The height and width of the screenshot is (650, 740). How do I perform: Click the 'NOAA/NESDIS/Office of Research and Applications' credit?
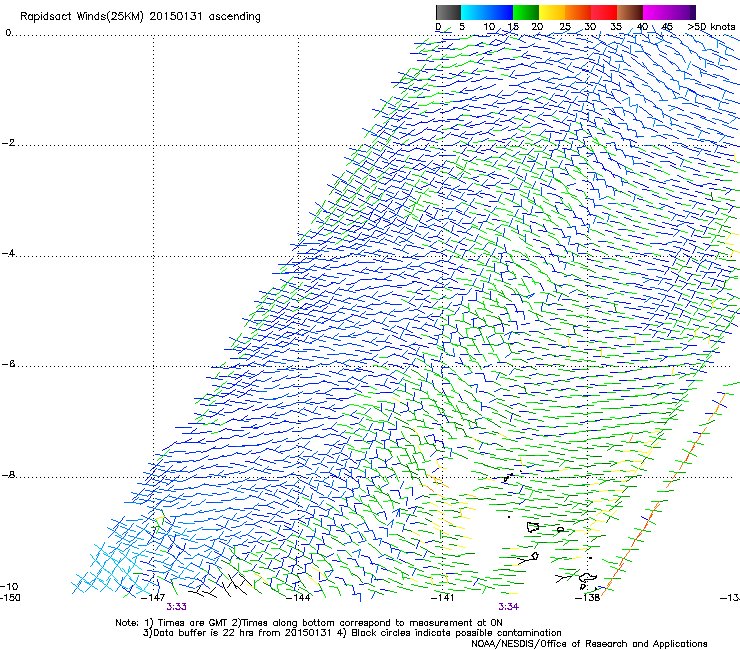coord(589,644)
